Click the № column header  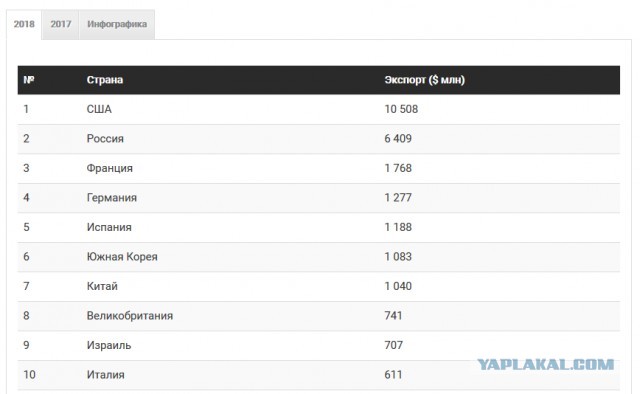[x=29, y=80]
